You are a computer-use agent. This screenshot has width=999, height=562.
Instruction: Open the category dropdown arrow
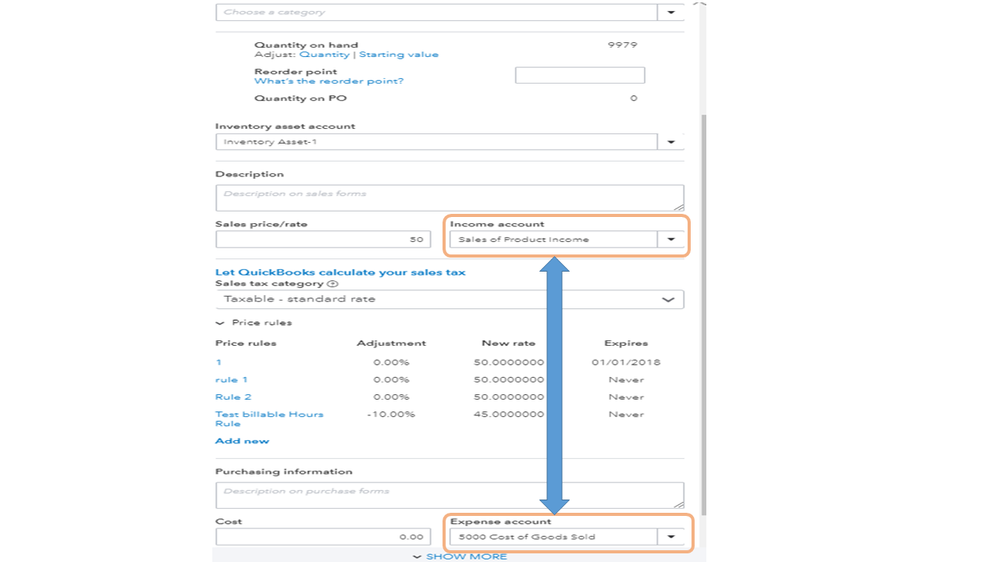pyautogui.click(x=671, y=13)
